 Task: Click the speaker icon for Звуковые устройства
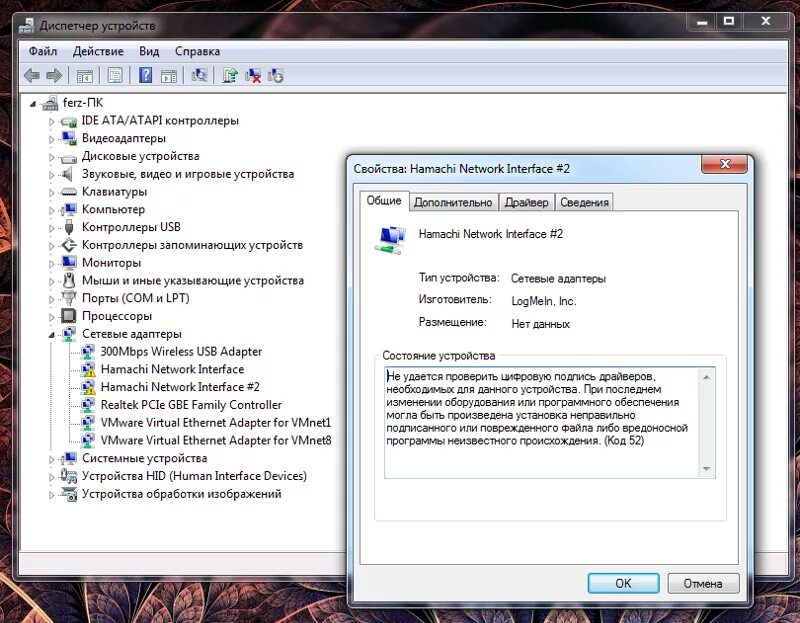tap(67, 174)
